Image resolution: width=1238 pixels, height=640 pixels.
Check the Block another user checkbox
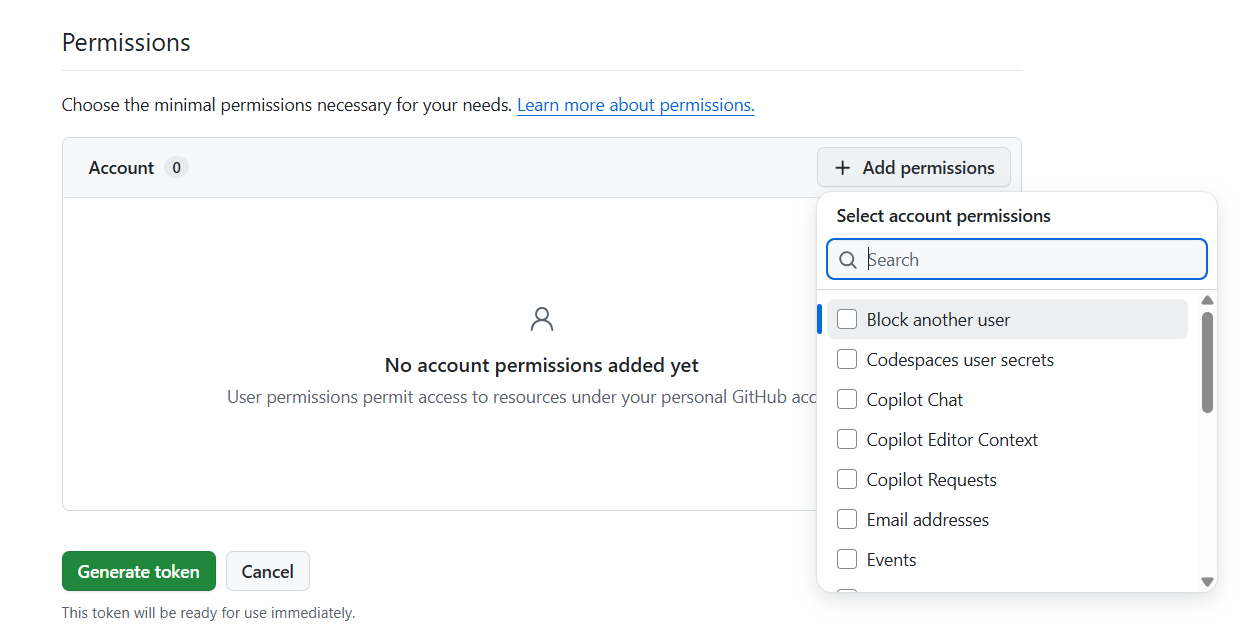(x=847, y=320)
